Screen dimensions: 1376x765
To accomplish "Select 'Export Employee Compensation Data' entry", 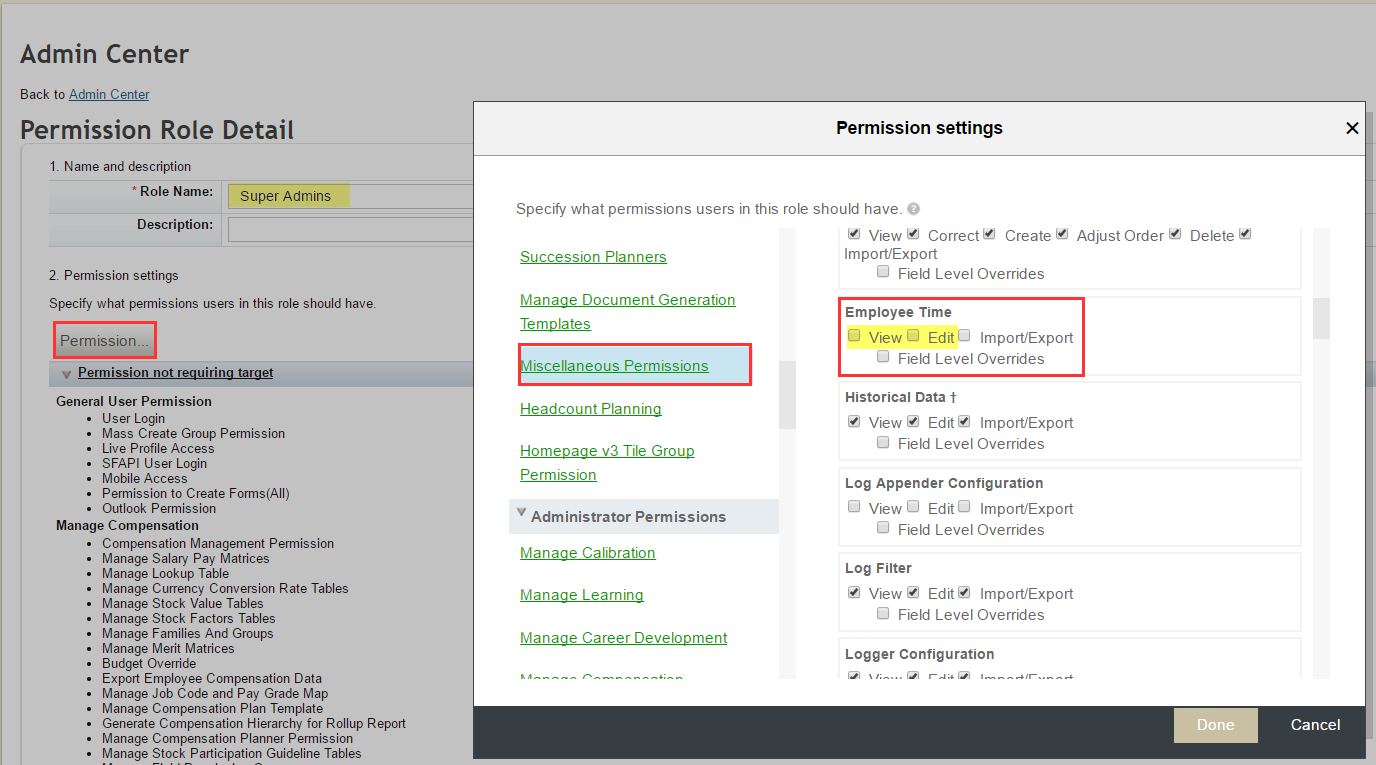I will 212,679.
